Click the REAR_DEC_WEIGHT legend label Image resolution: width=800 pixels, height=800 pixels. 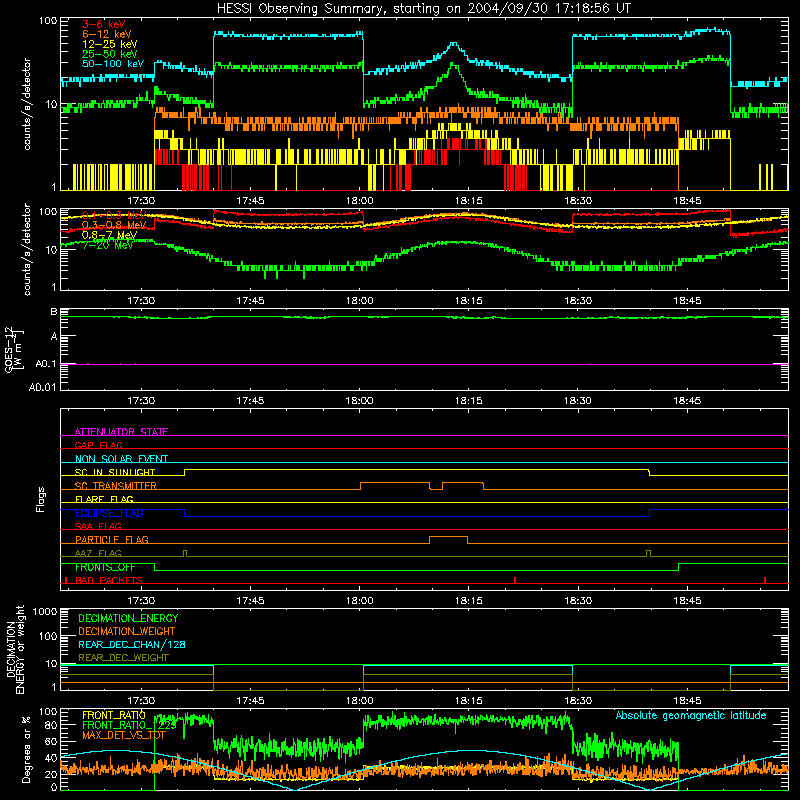[123, 658]
